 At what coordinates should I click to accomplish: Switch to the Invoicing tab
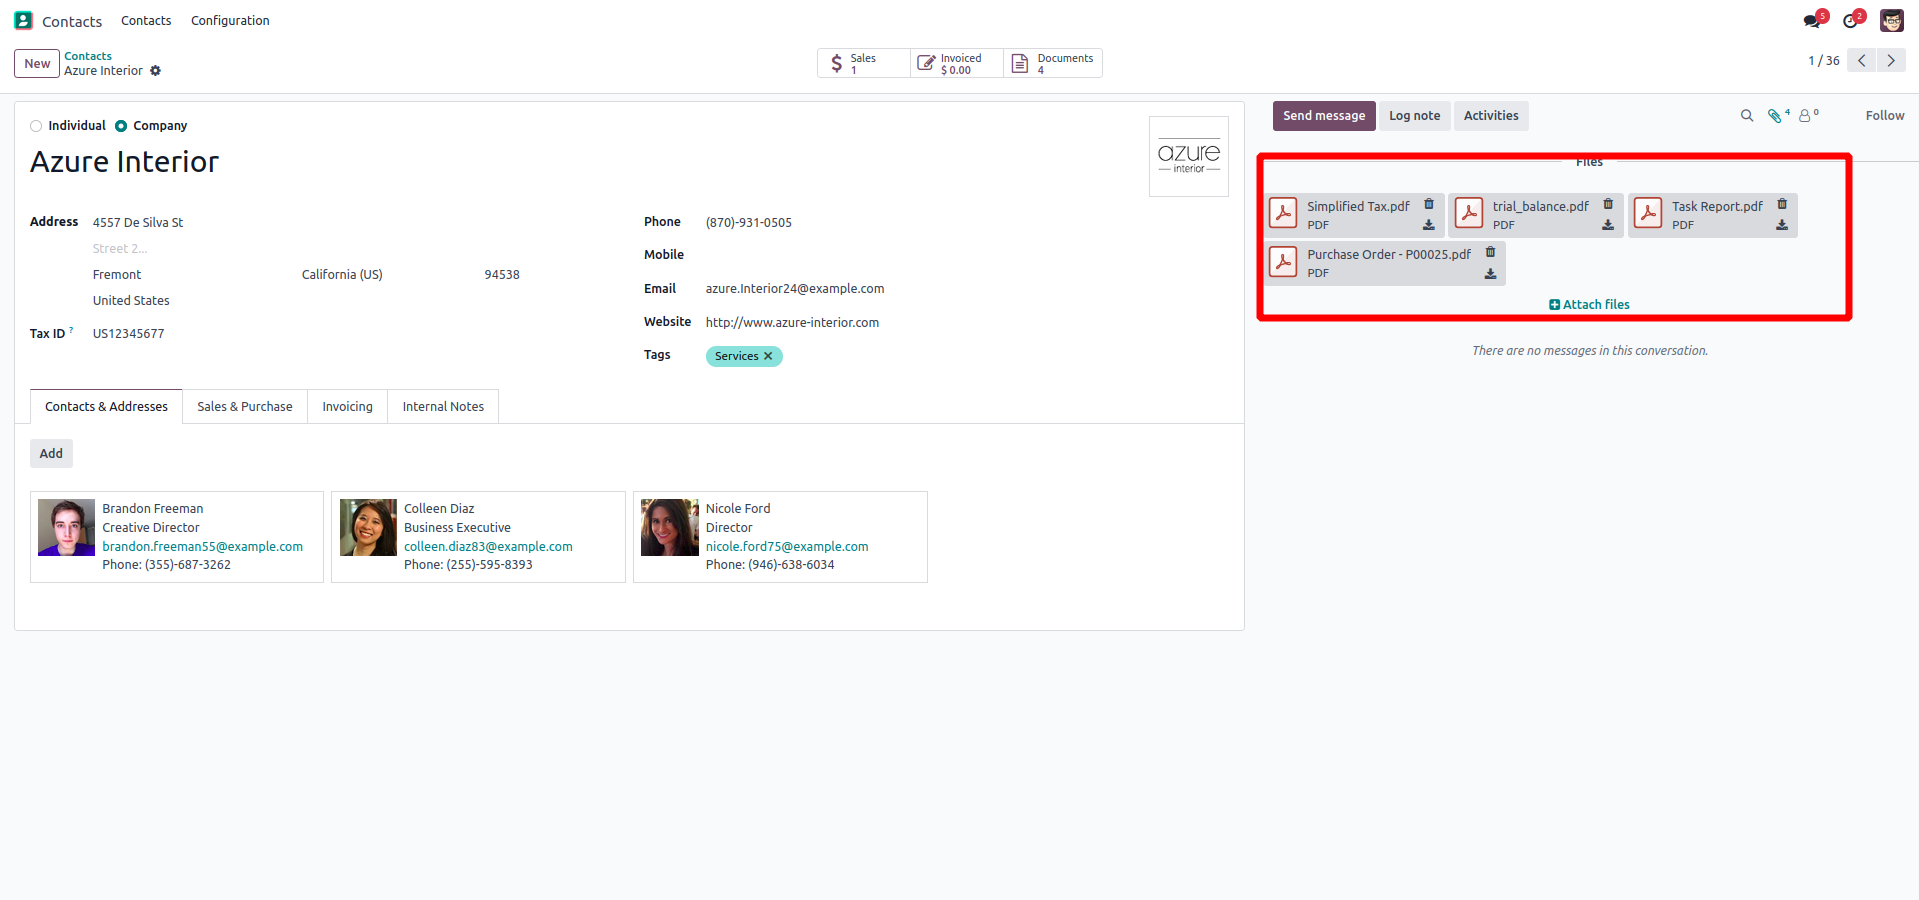tap(347, 407)
